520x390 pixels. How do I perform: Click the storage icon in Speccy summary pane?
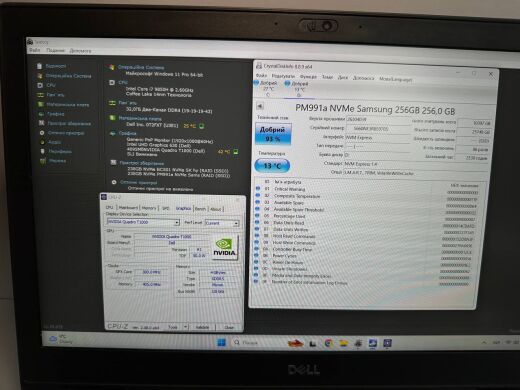(x=113, y=163)
